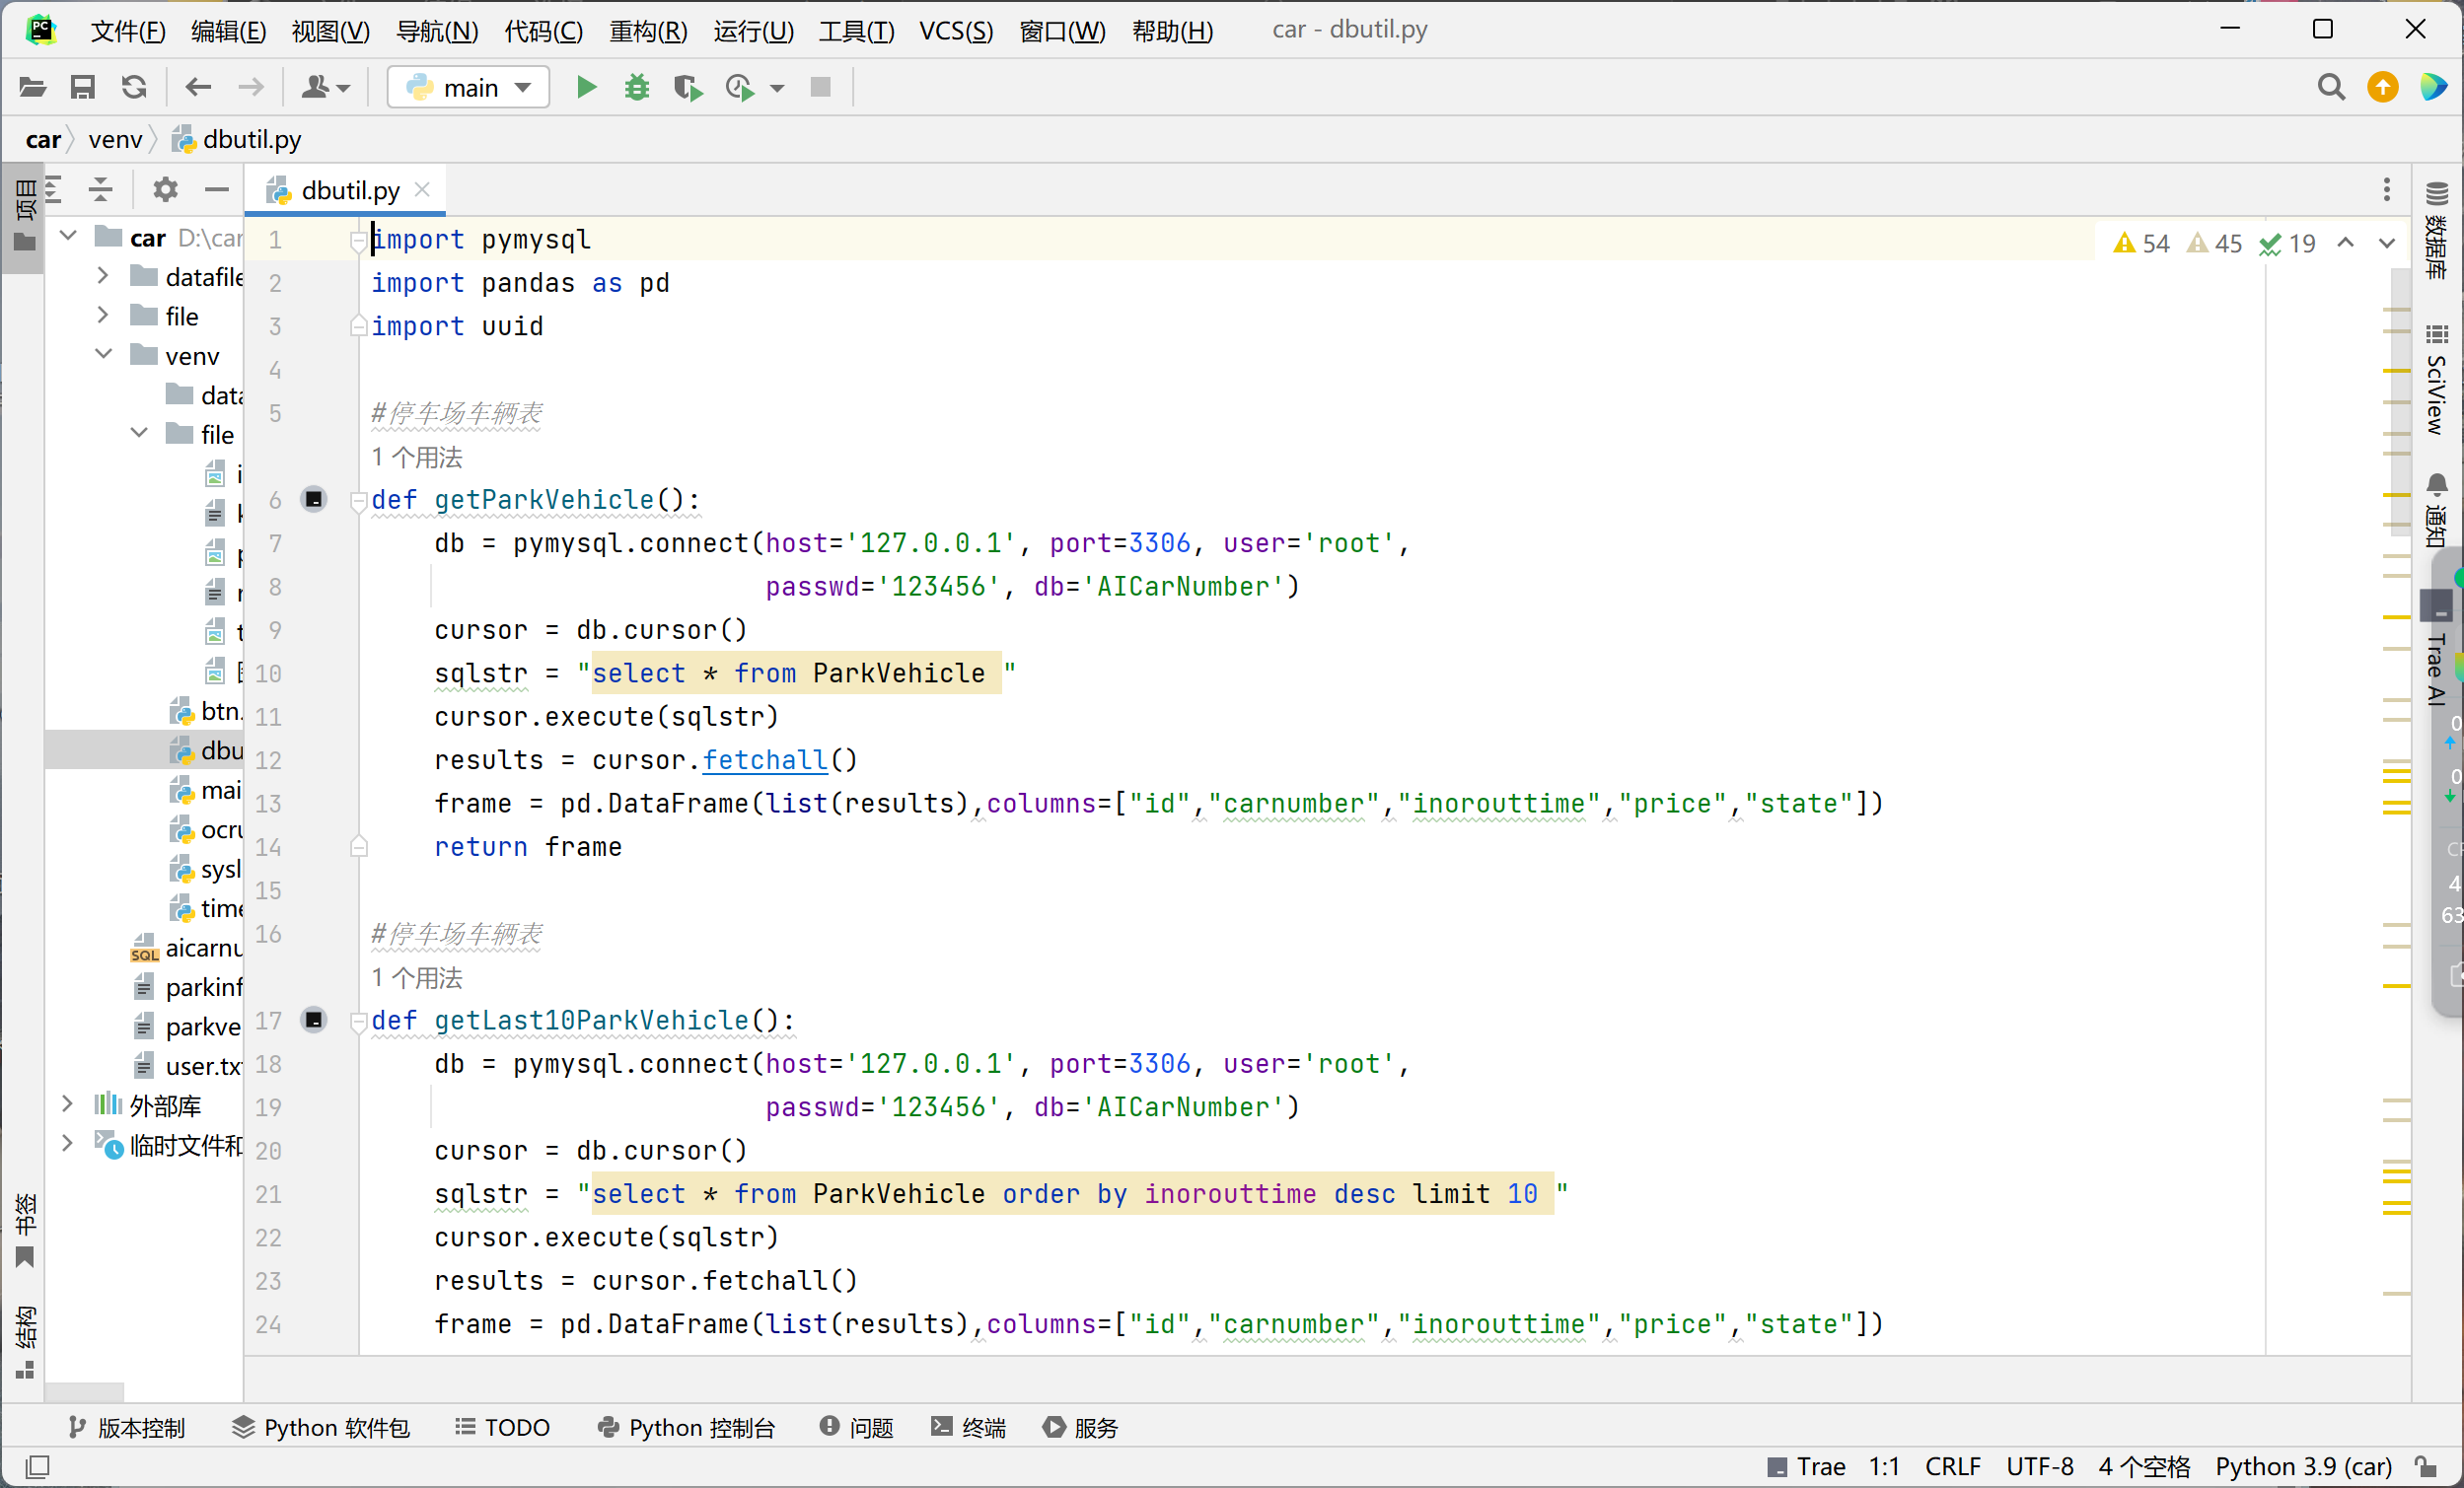Navigate back with left arrow
The width and height of the screenshot is (2464, 1488).
click(x=198, y=88)
